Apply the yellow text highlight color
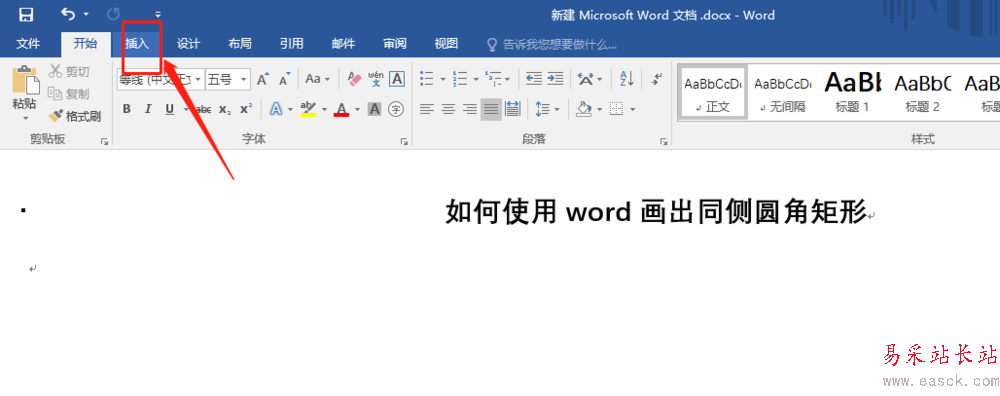This screenshot has width=1000, height=396. 309,109
